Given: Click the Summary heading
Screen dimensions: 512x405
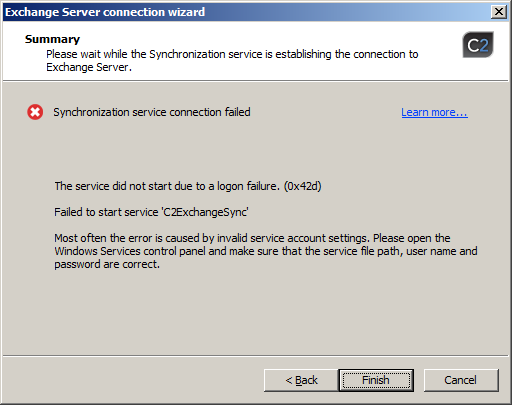Looking at the screenshot, I should (52, 39).
